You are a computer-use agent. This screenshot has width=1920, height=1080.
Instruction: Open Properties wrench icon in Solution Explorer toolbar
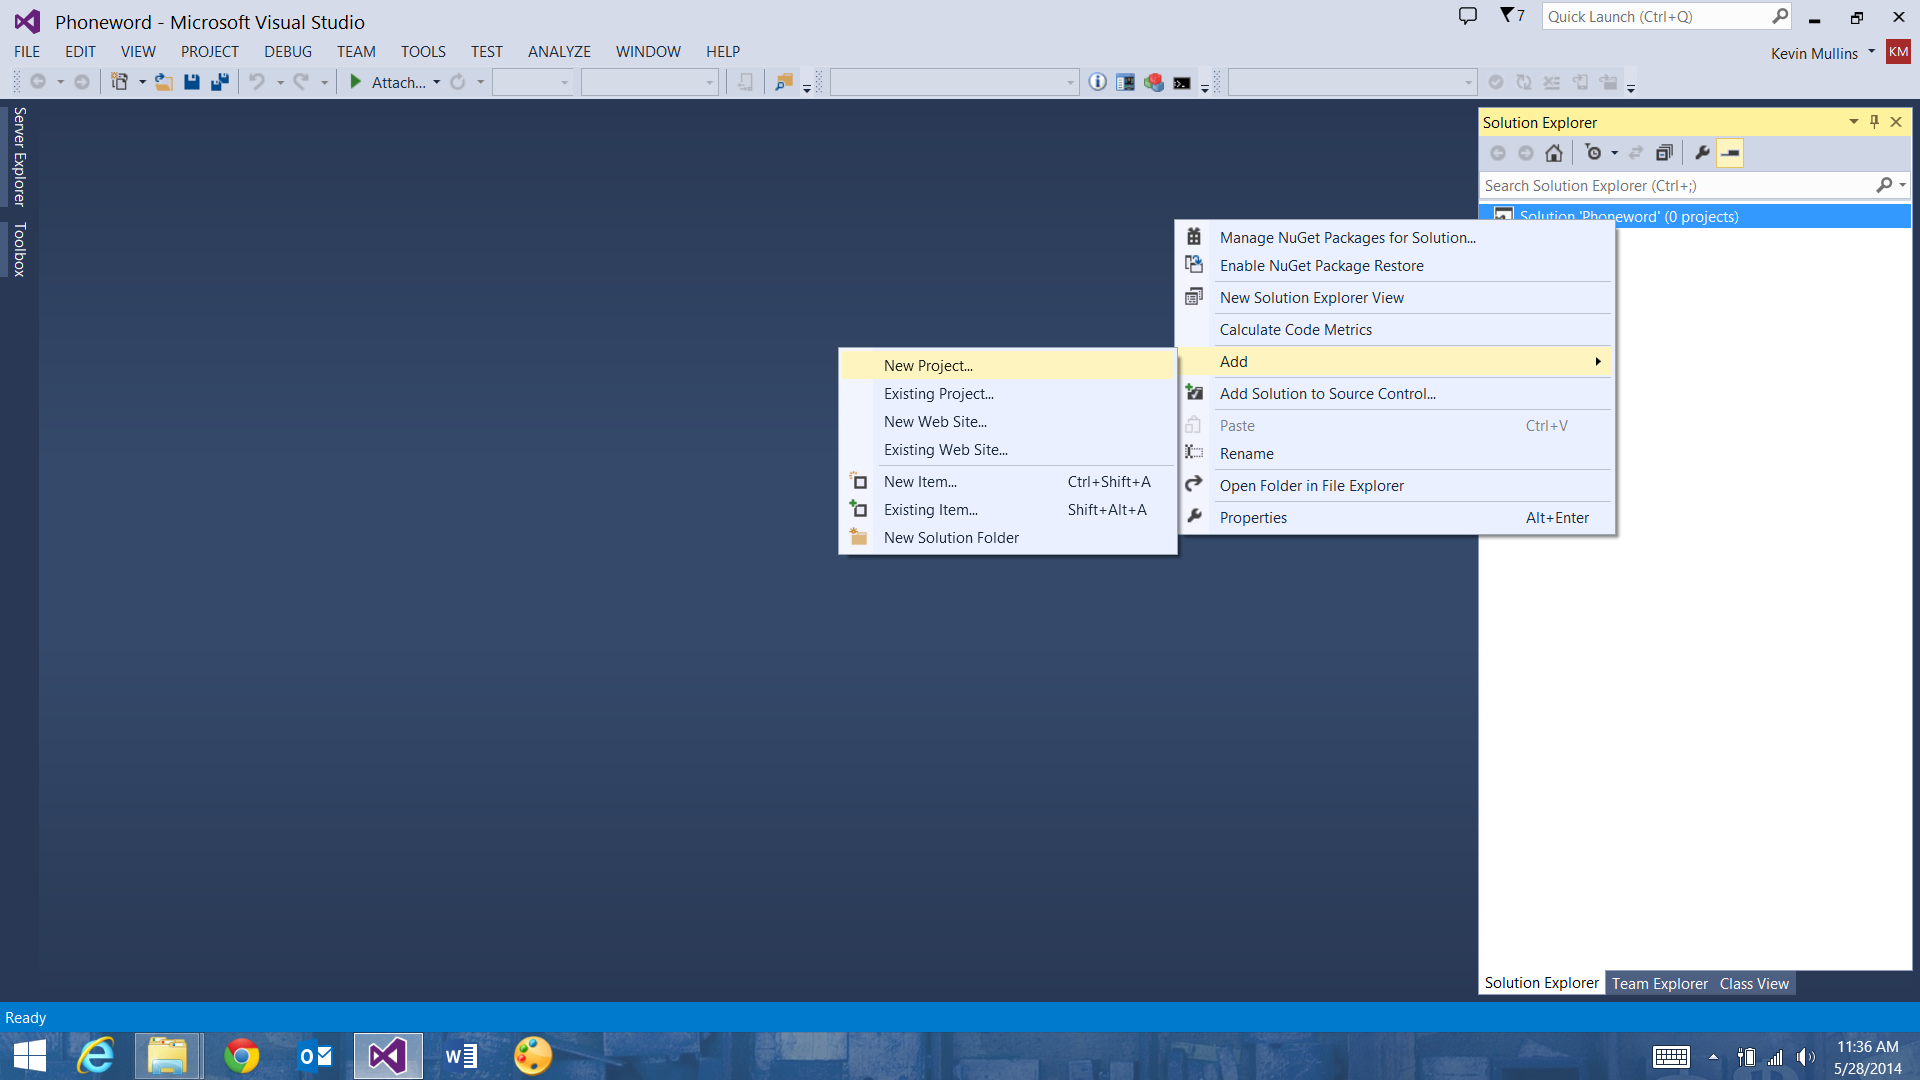tap(1702, 153)
